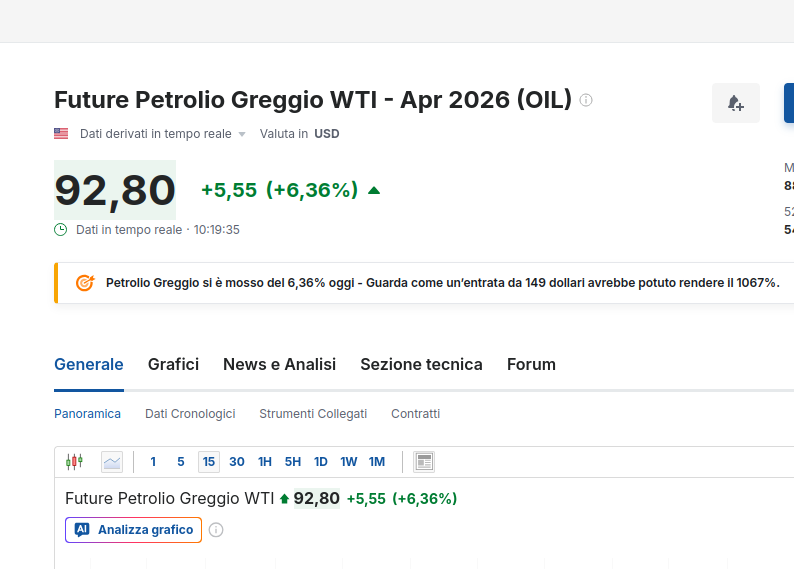This screenshot has width=794, height=569.
Task: Click the 10:19:35 real-time timestamp
Action: pyautogui.click(x=216, y=230)
